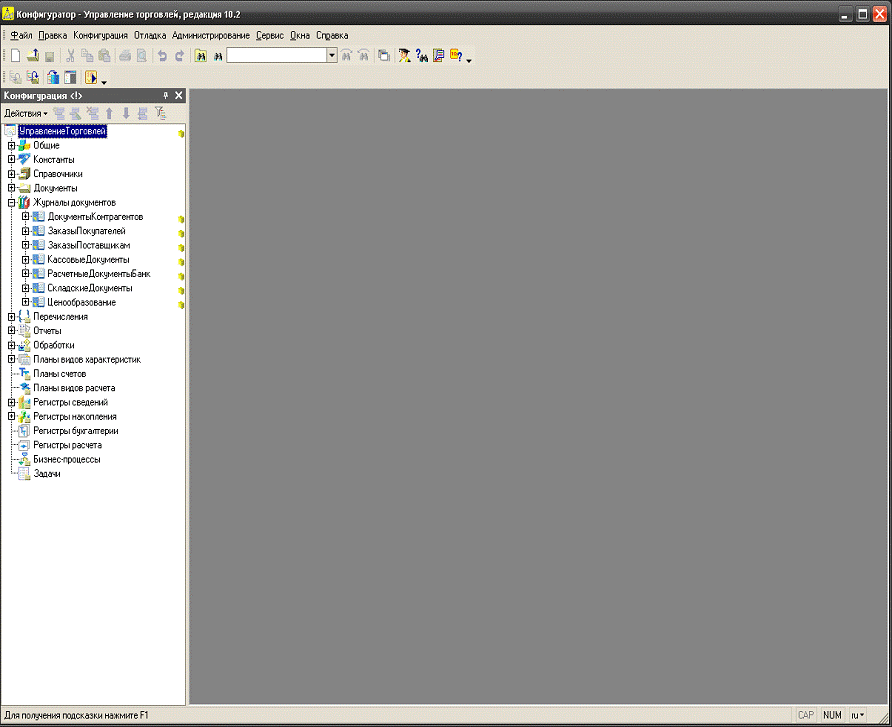892x727 pixels.
Task: Expand the Документы tree node
Action: [11, 188]
